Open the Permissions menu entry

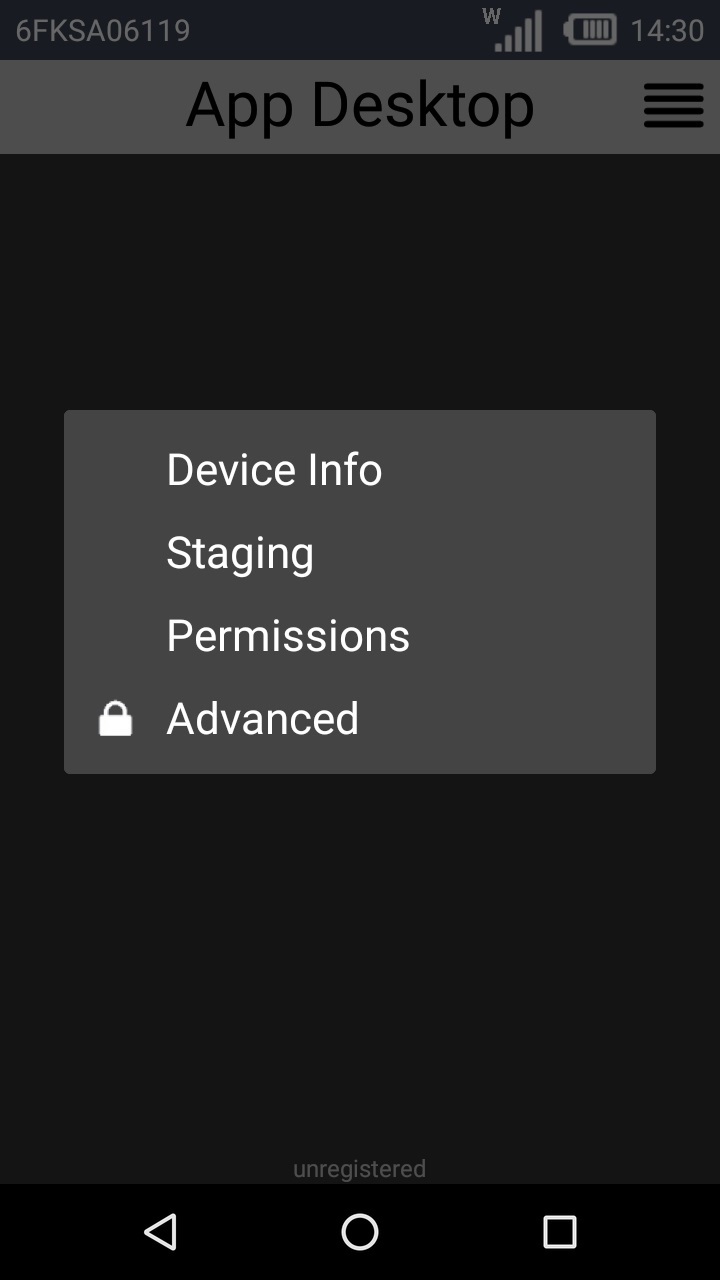(x=288, y=635)
